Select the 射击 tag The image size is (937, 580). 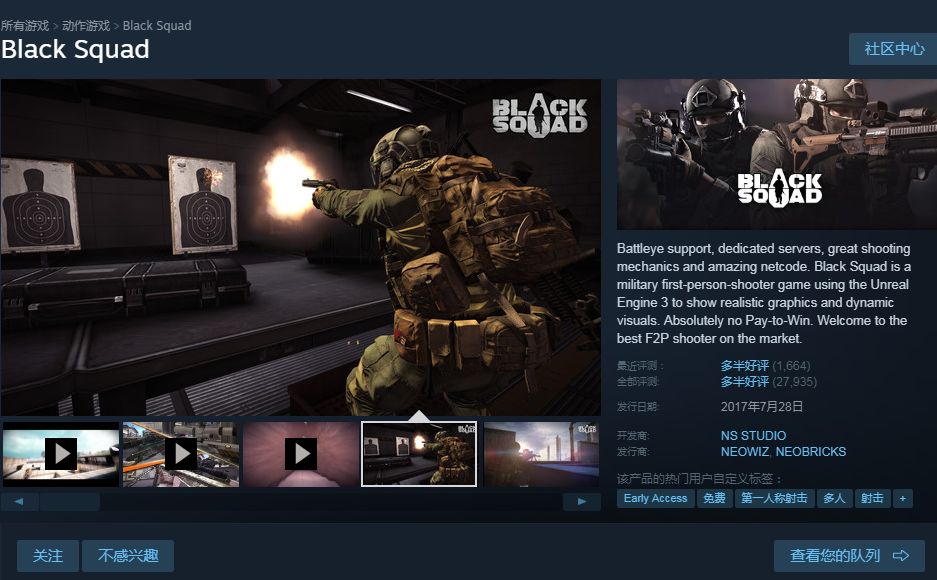coord(872,498)
